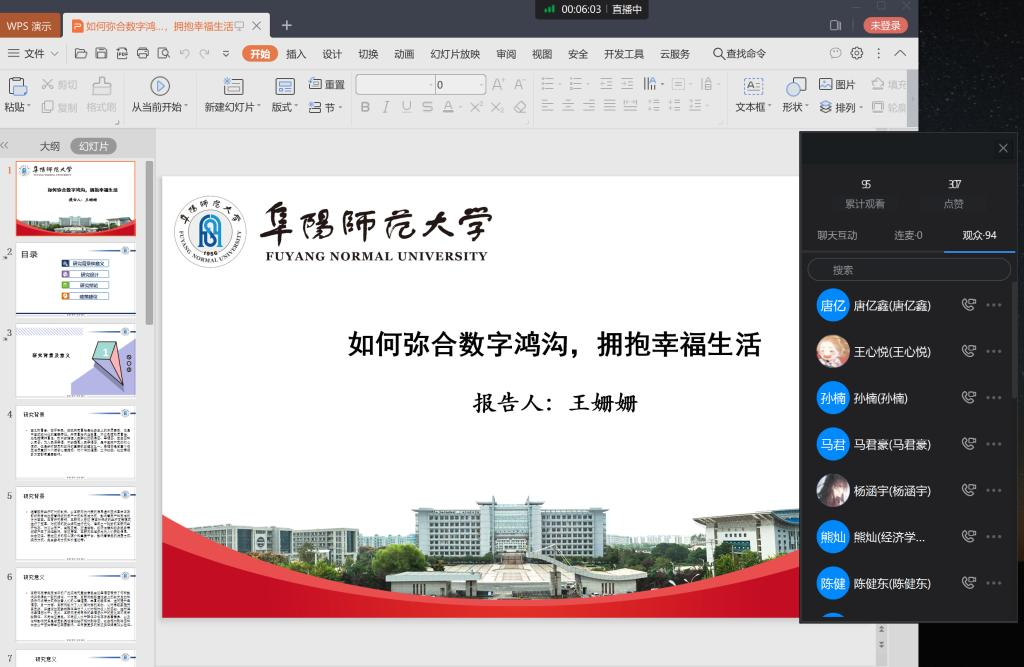The height and width of the screenshot is (667, 1024).
Task: Click the audience search (搜索) field
Action: point(909,270)
